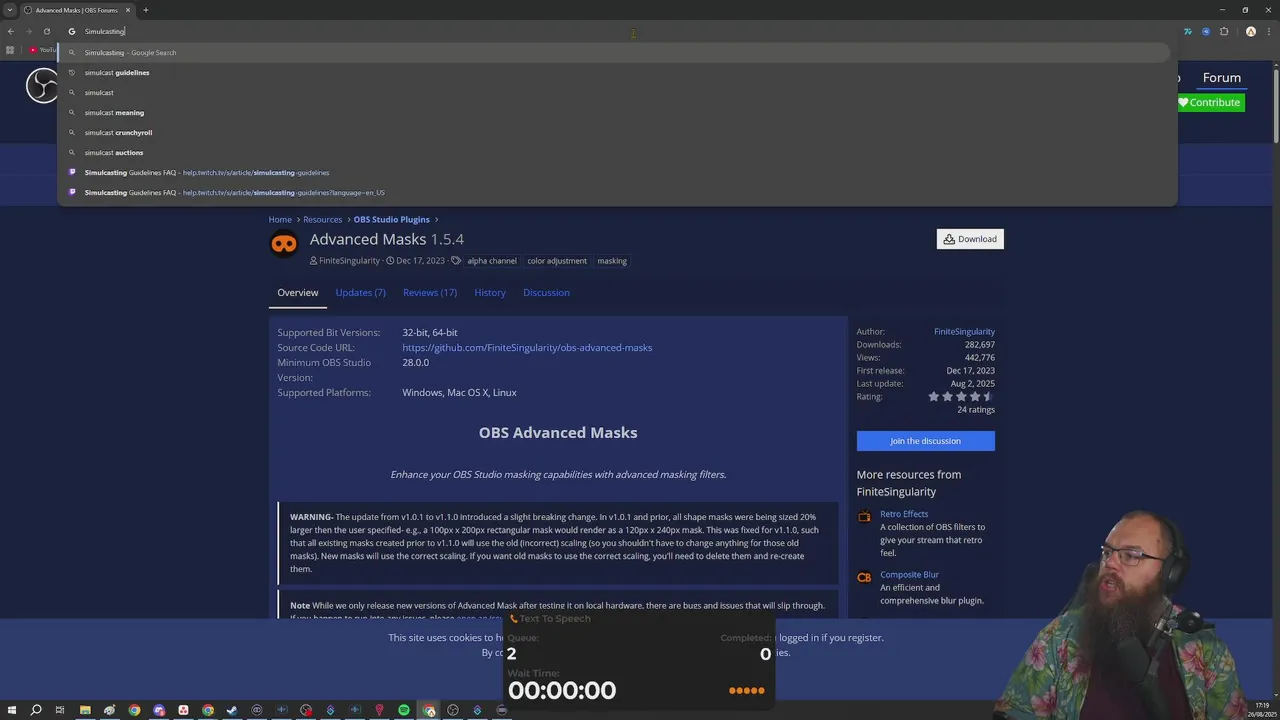Open Spotify from the taskbar
This screenshot has height=720, width=1280.
(404, 710)
